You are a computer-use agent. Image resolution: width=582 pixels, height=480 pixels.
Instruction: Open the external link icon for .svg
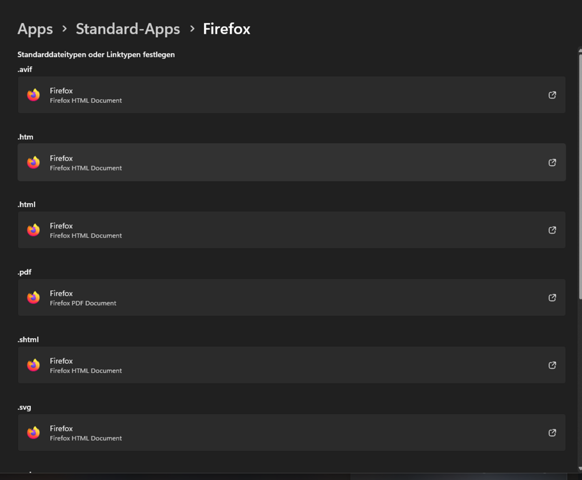(552, 433)
